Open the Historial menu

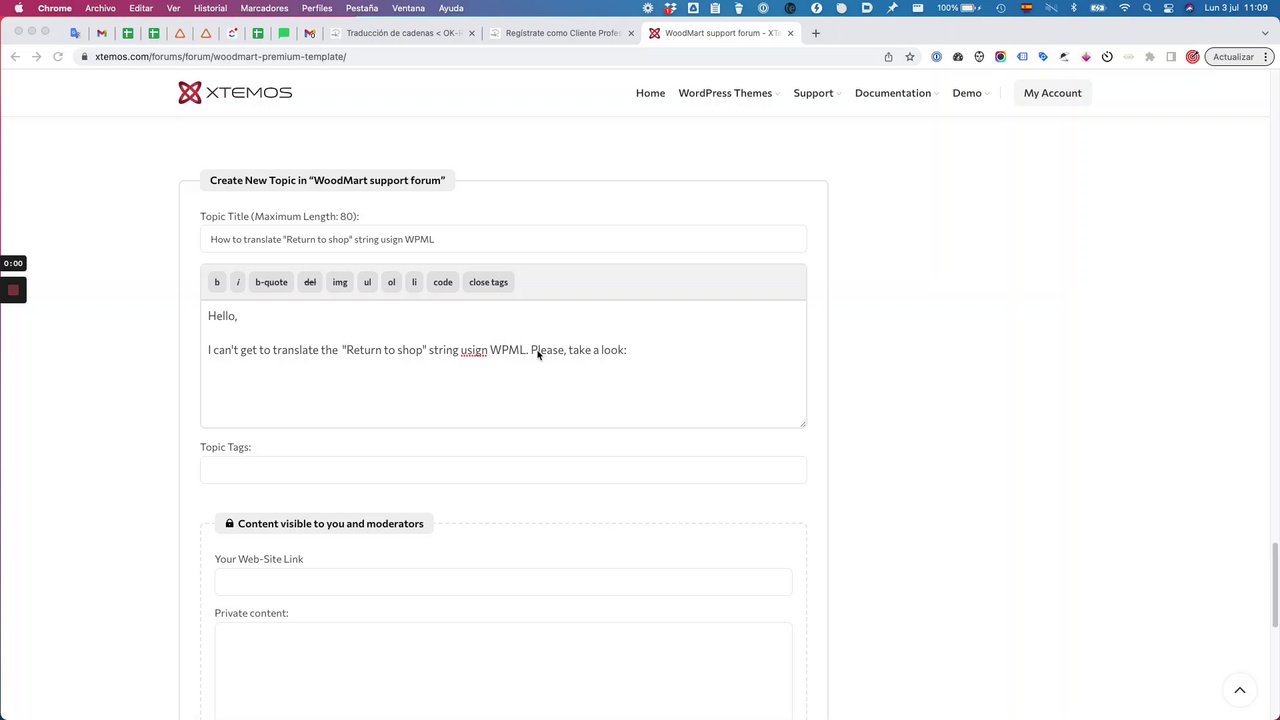(210, 8)
